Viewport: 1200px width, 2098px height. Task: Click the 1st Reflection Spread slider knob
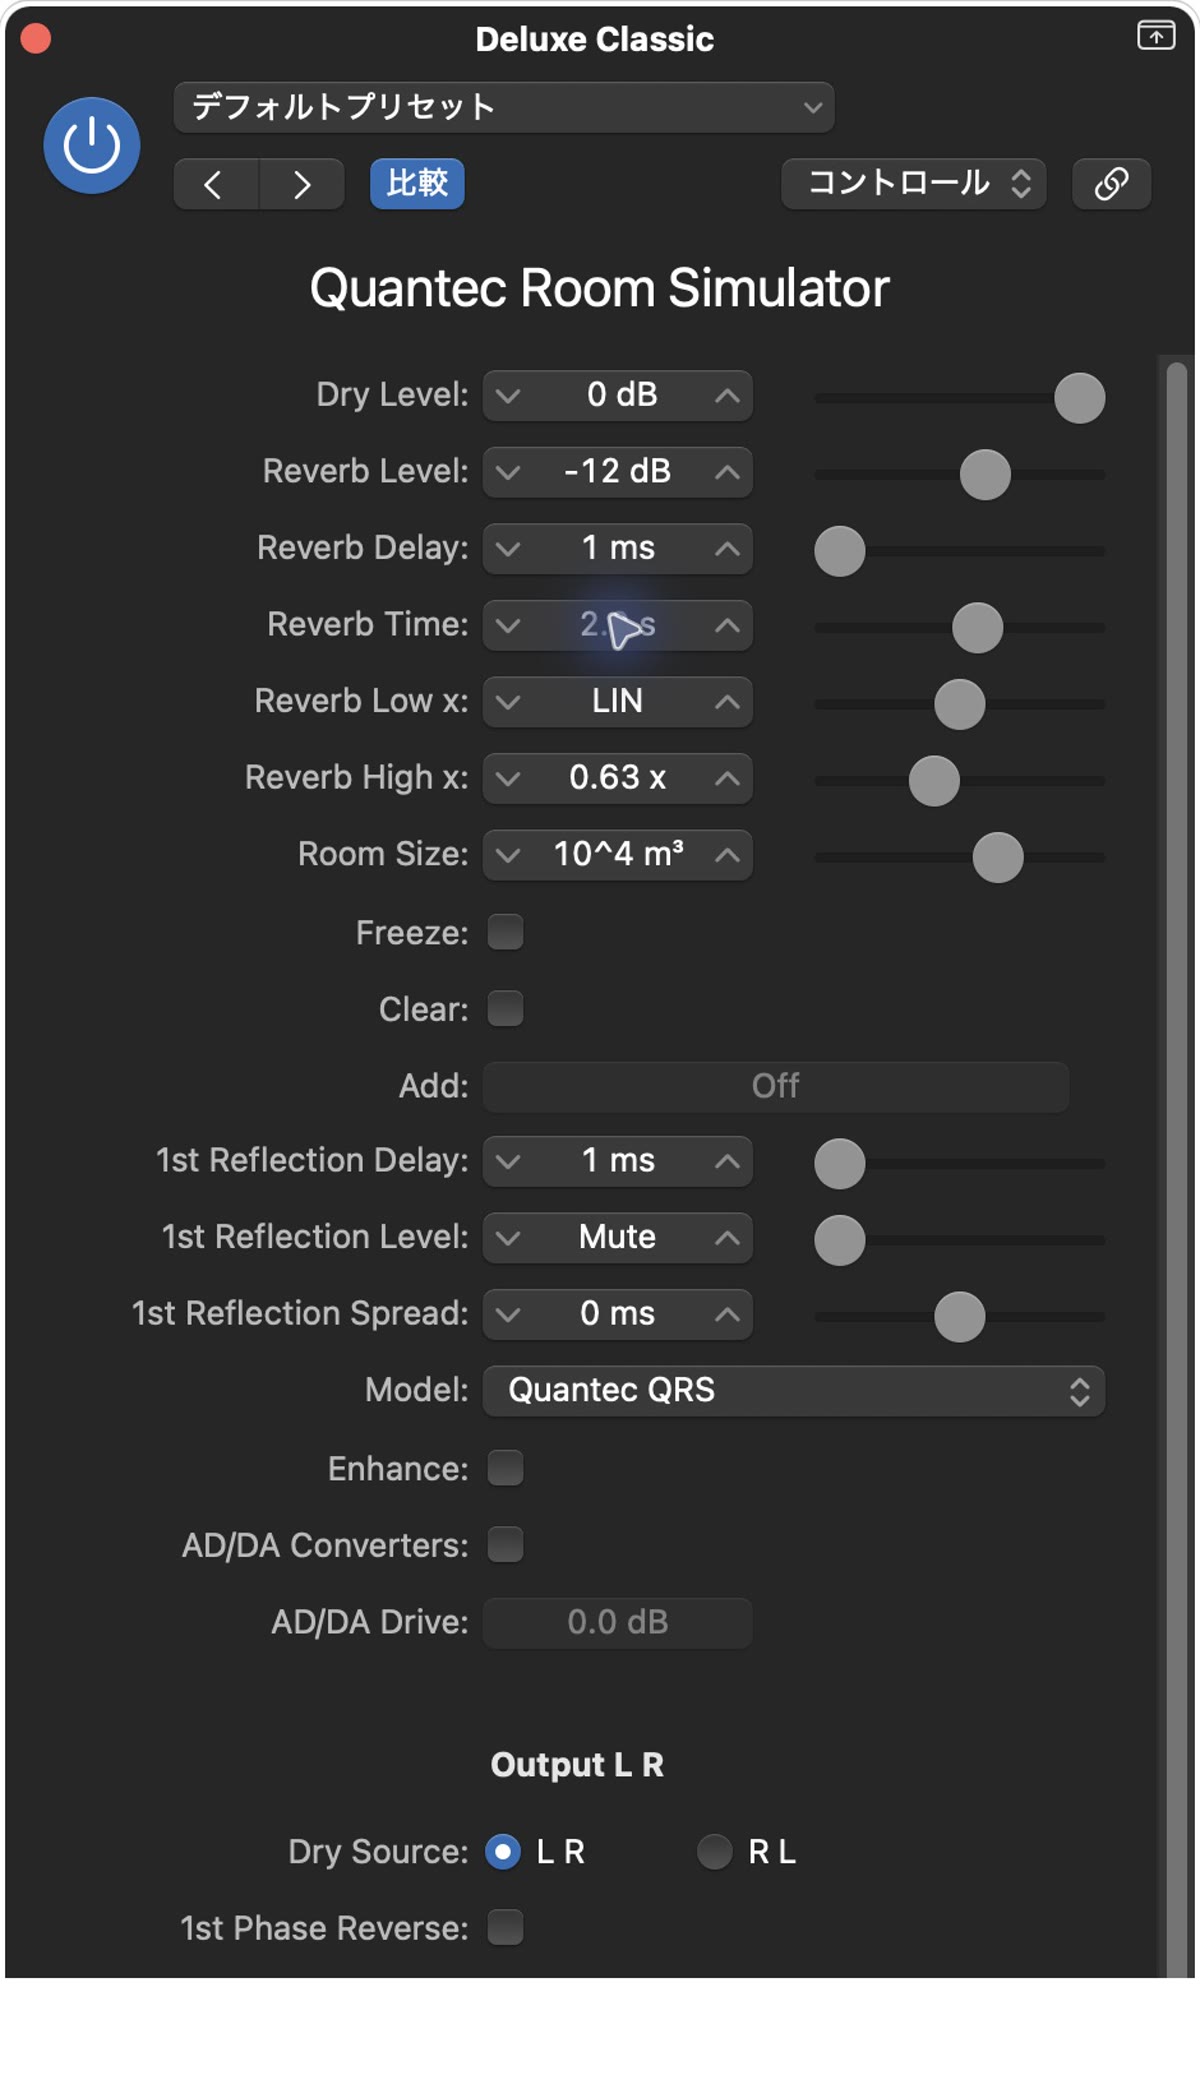tap(960, 1317)
